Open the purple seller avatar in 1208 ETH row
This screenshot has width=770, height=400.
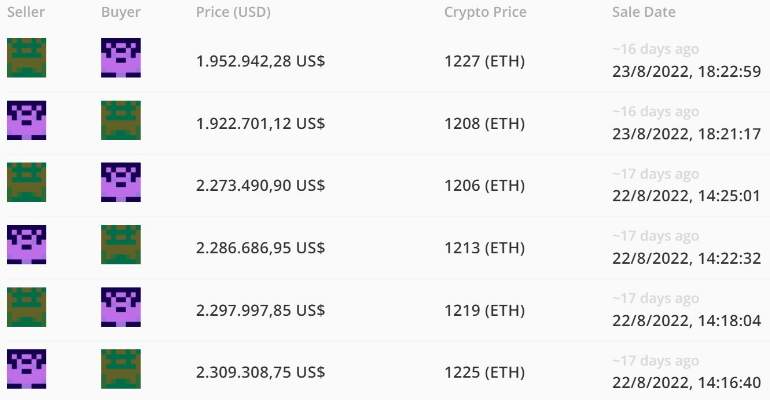(27, 120)
